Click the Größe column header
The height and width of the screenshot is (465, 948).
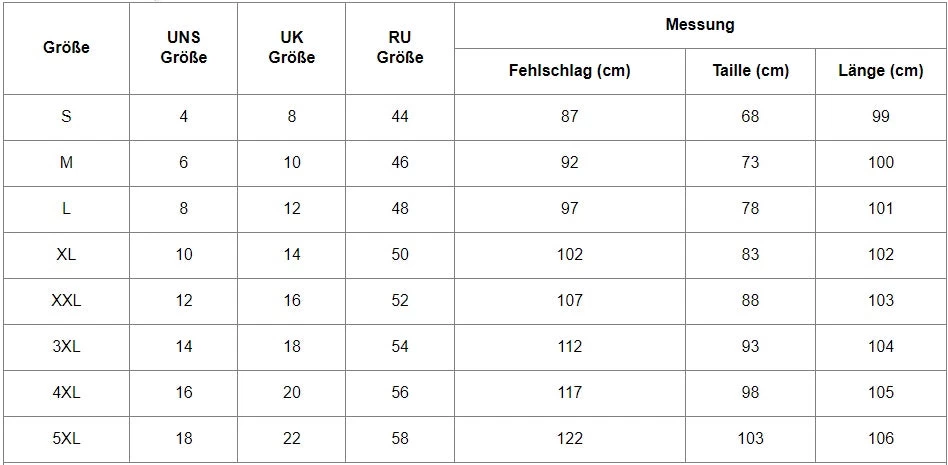[x=66, y=47]
